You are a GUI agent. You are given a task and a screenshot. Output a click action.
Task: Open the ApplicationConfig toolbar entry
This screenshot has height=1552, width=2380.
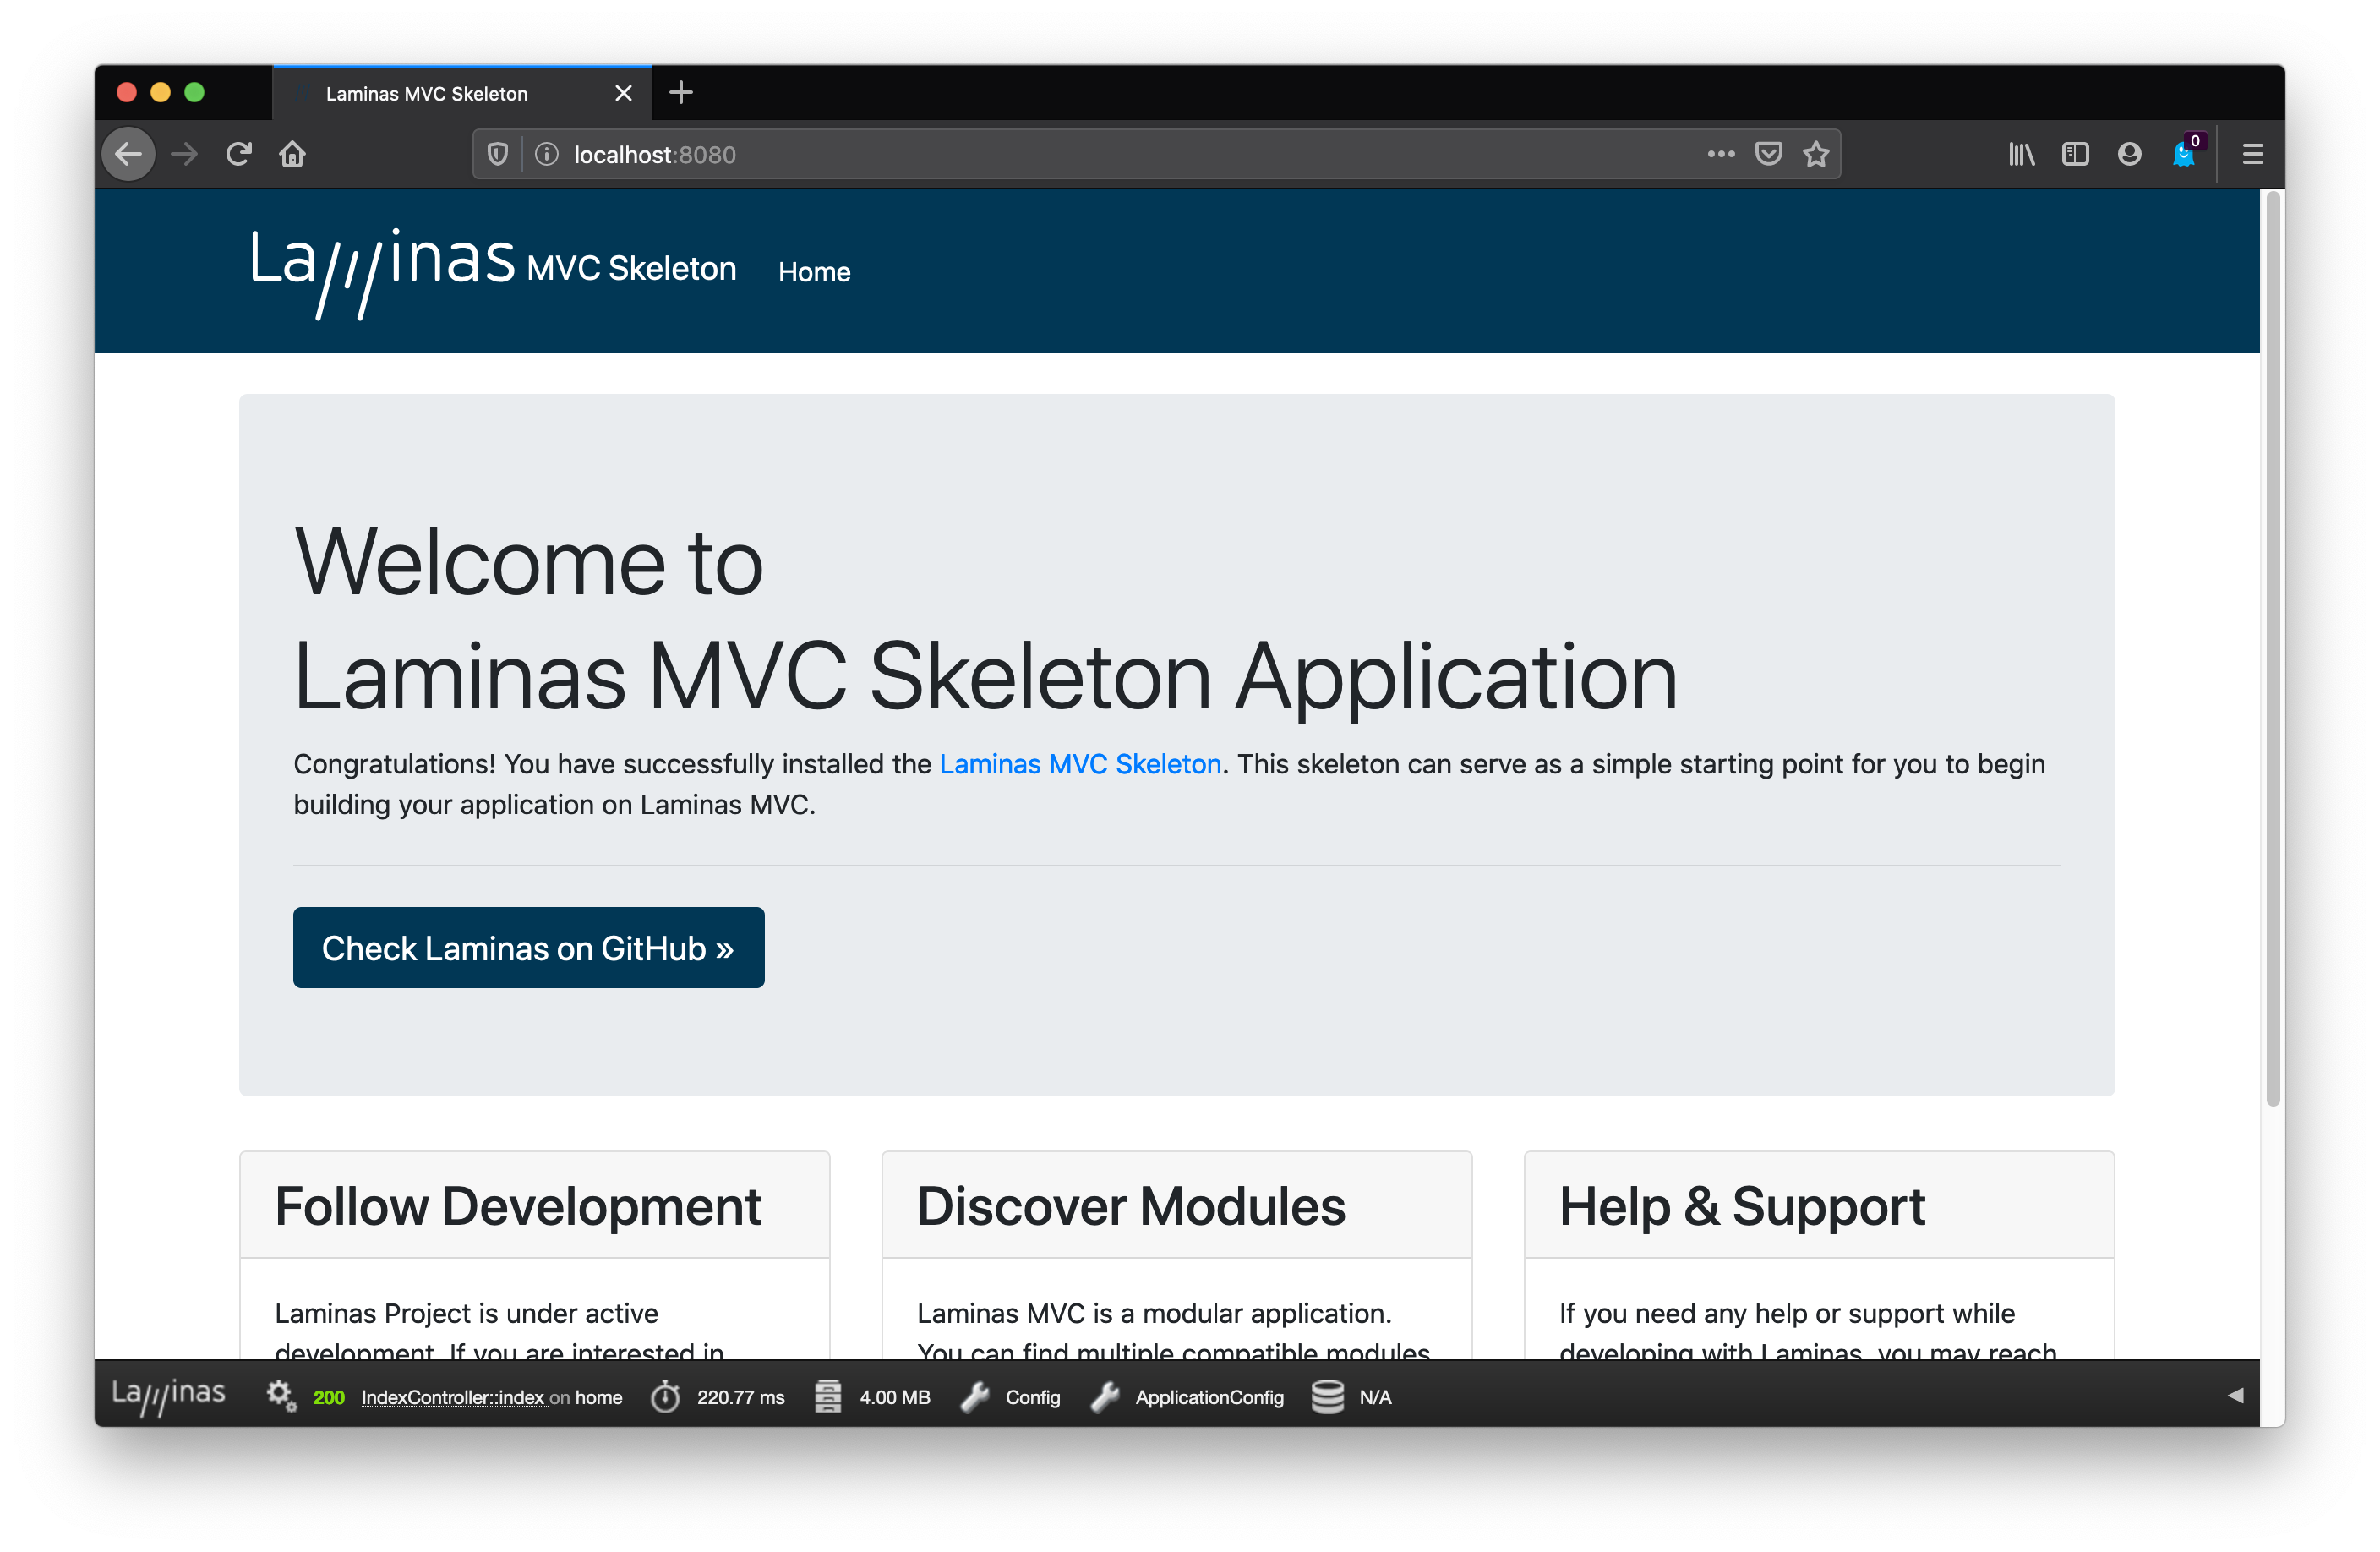(1187, 1397)
